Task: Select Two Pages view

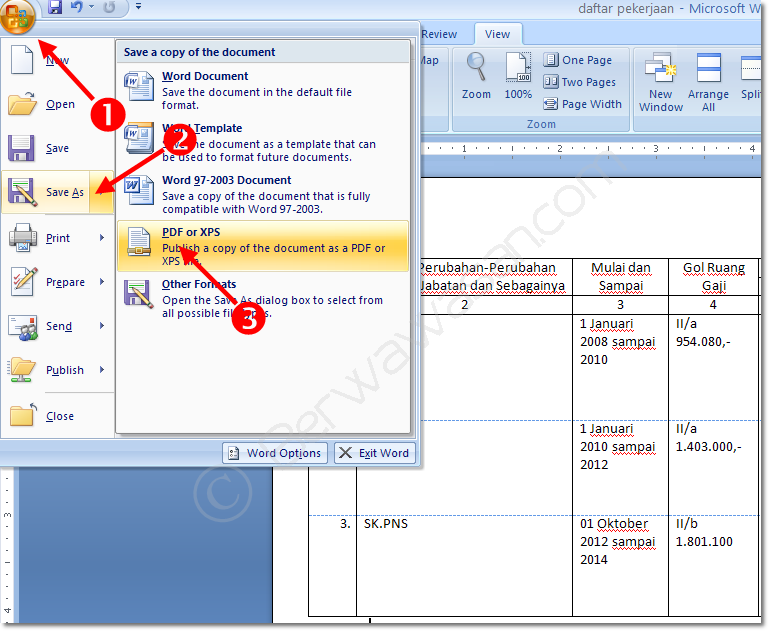Action: point(579,82)
